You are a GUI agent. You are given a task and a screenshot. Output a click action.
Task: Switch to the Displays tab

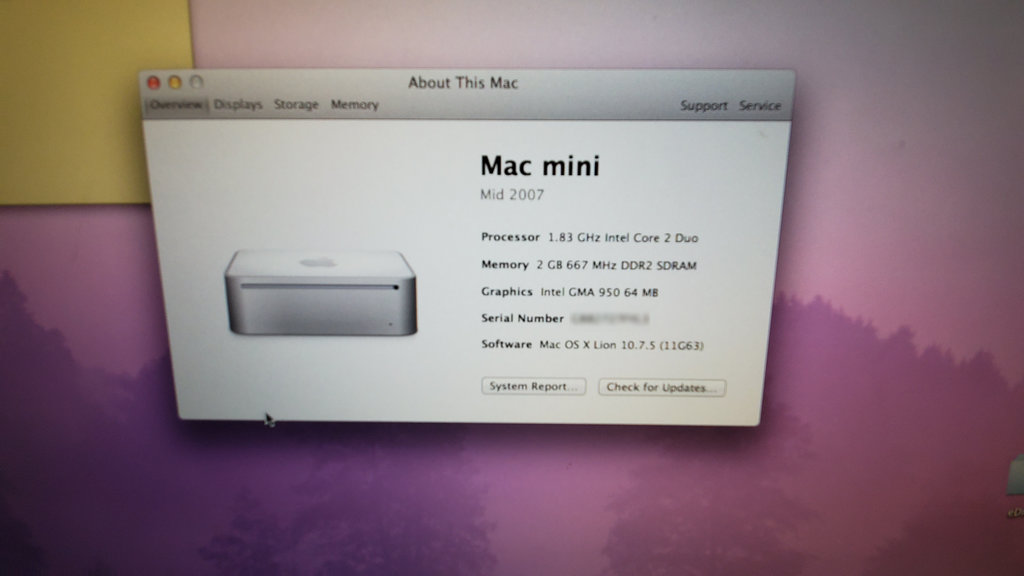(238, 105)
